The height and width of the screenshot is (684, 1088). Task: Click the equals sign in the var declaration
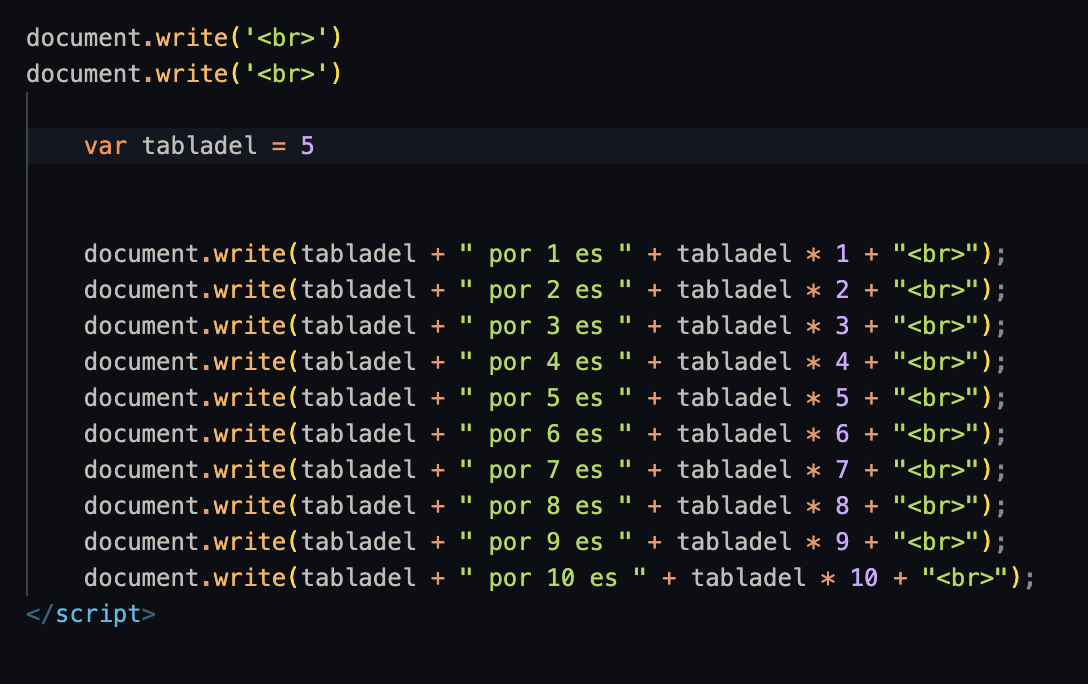pyautogui.click(x=278, y=146)
